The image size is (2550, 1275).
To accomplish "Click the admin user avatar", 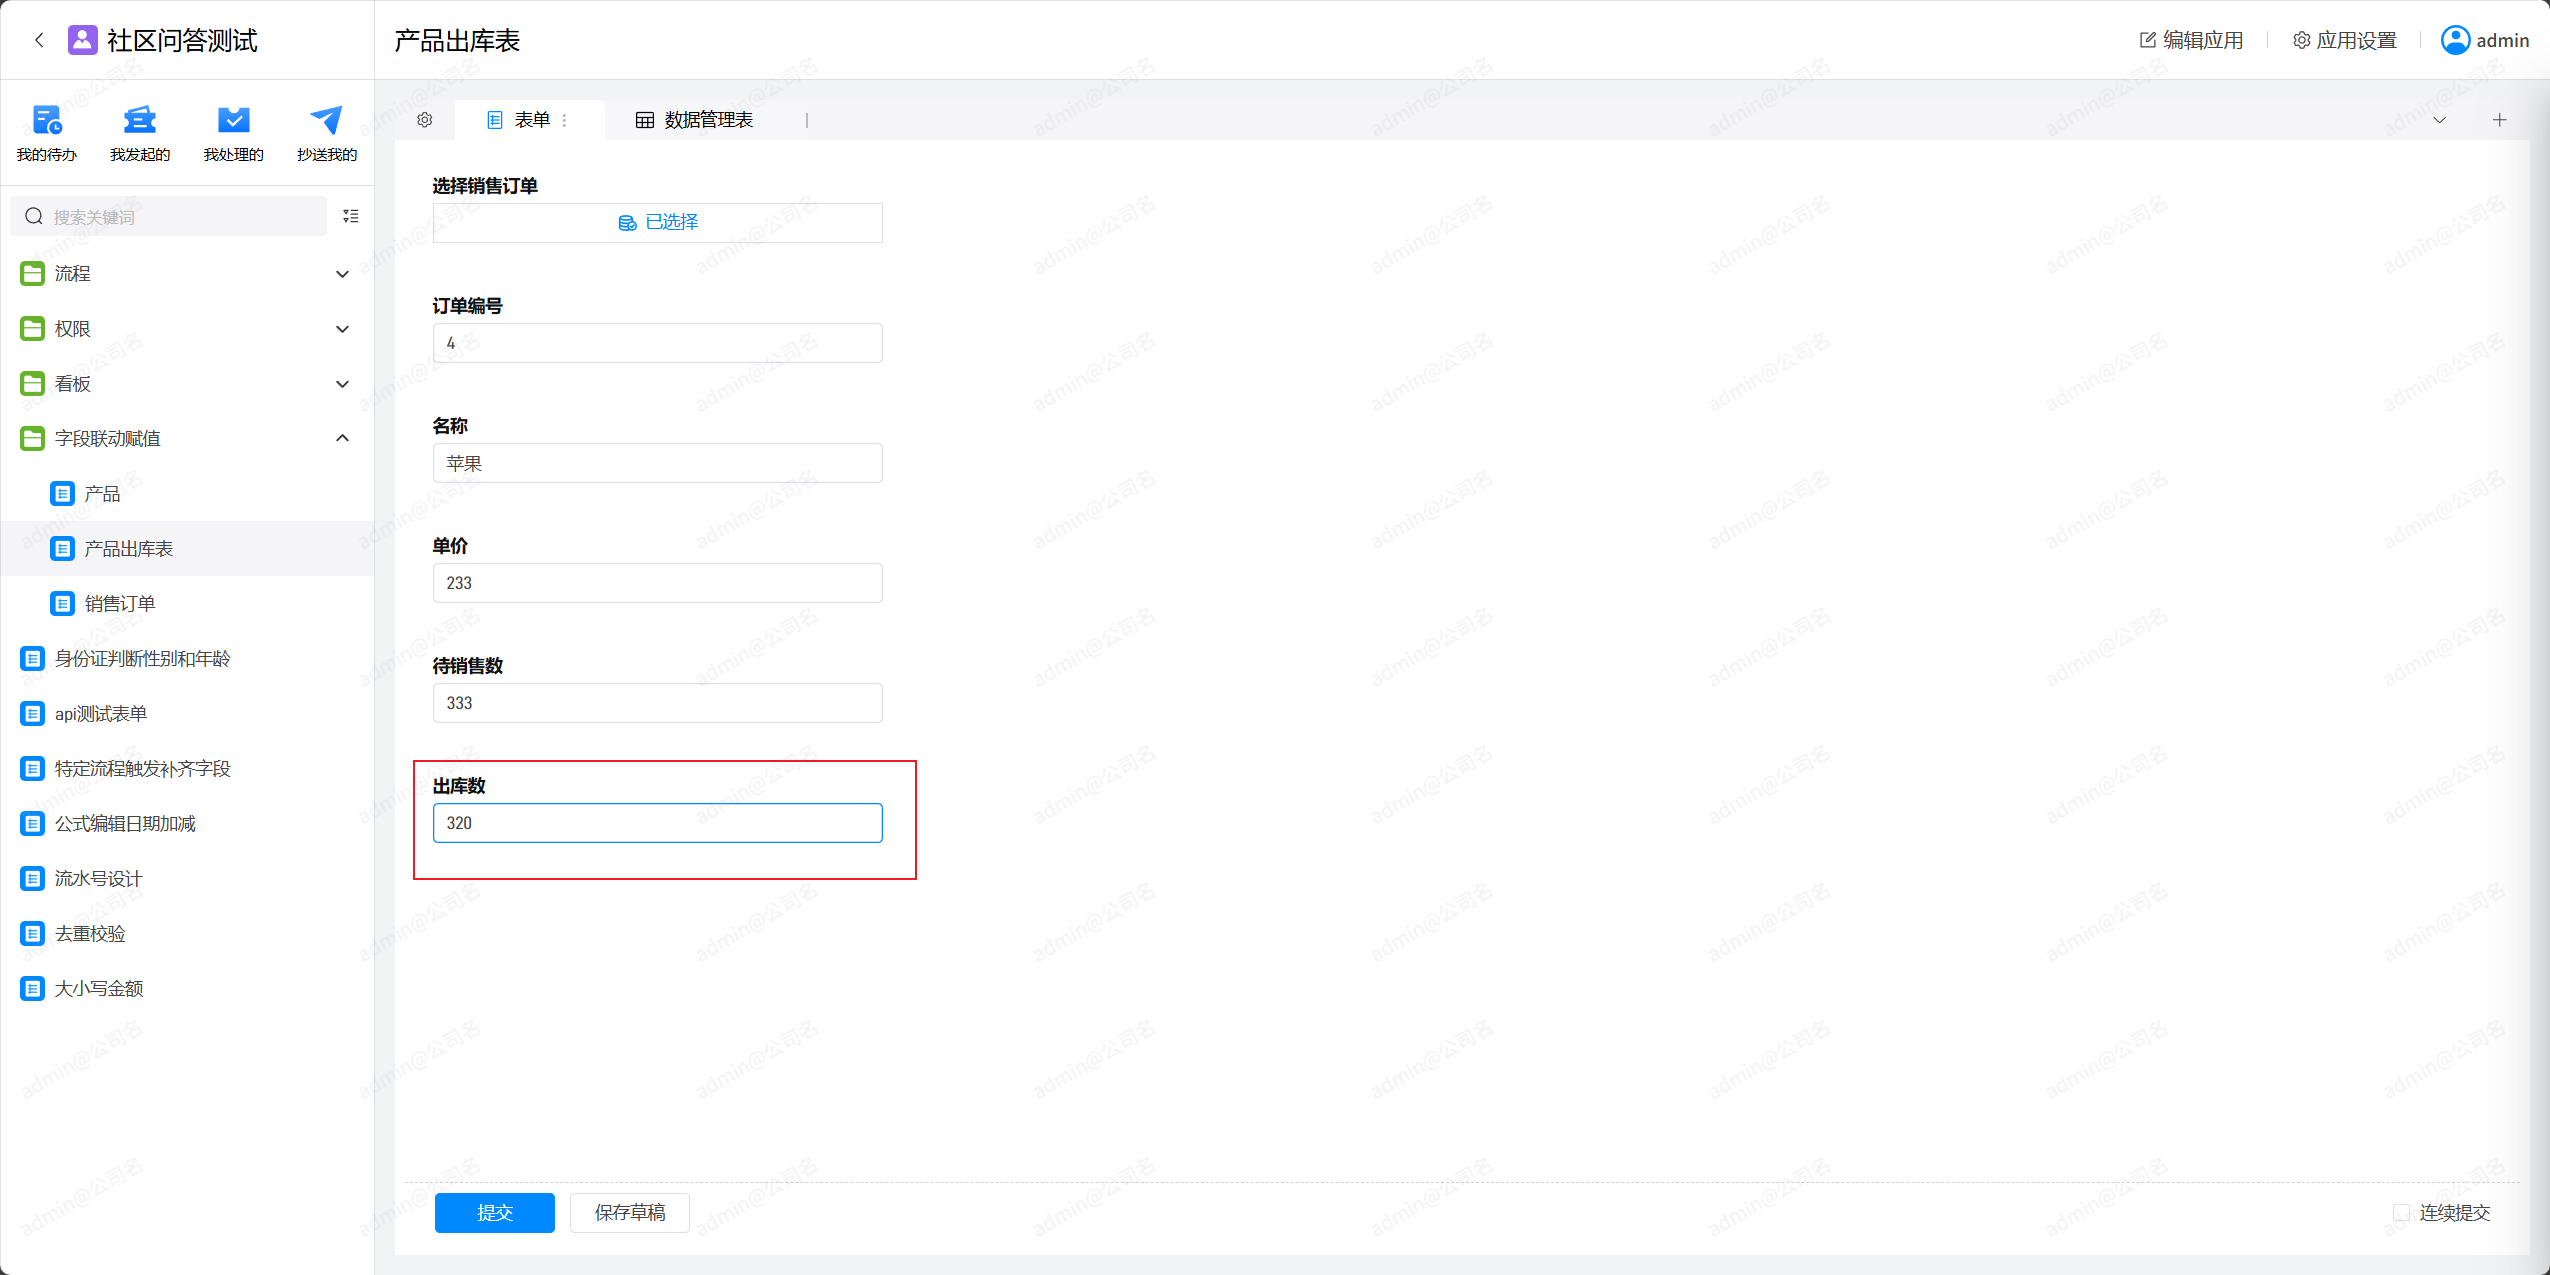I will [x=2455, y=40].
